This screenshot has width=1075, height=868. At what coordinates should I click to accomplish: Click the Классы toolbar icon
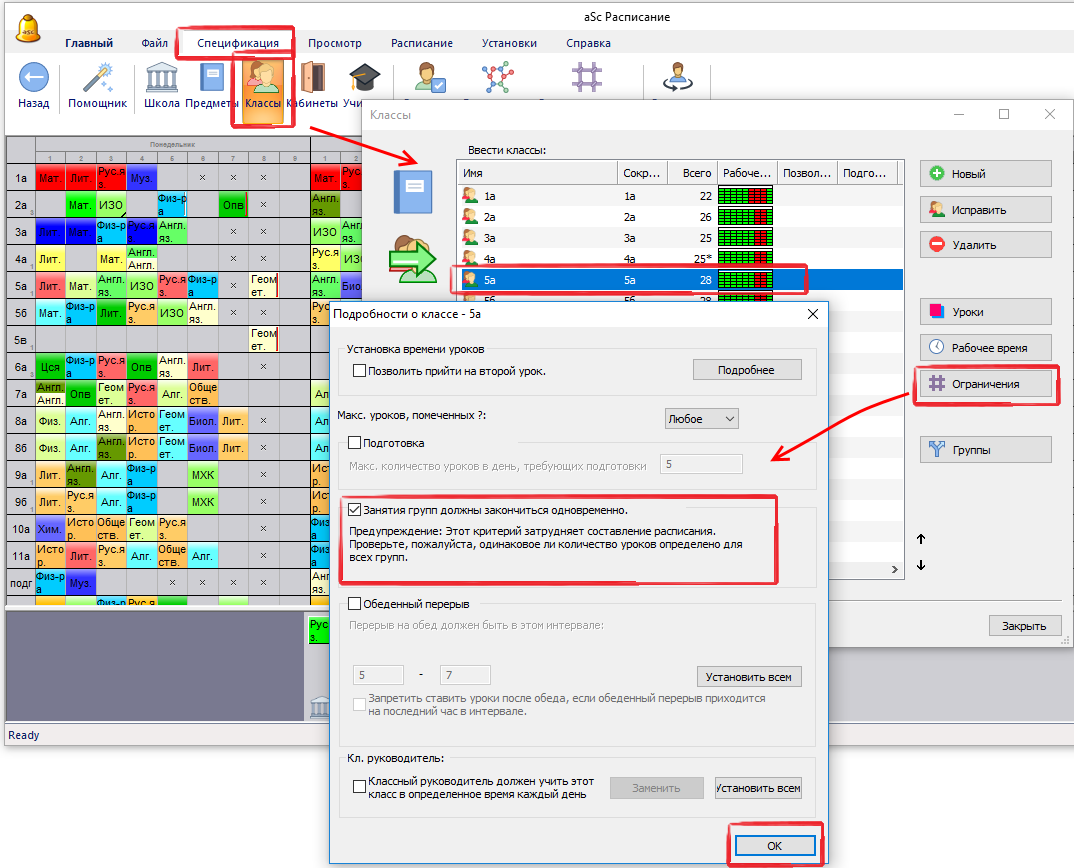[263, 79]
